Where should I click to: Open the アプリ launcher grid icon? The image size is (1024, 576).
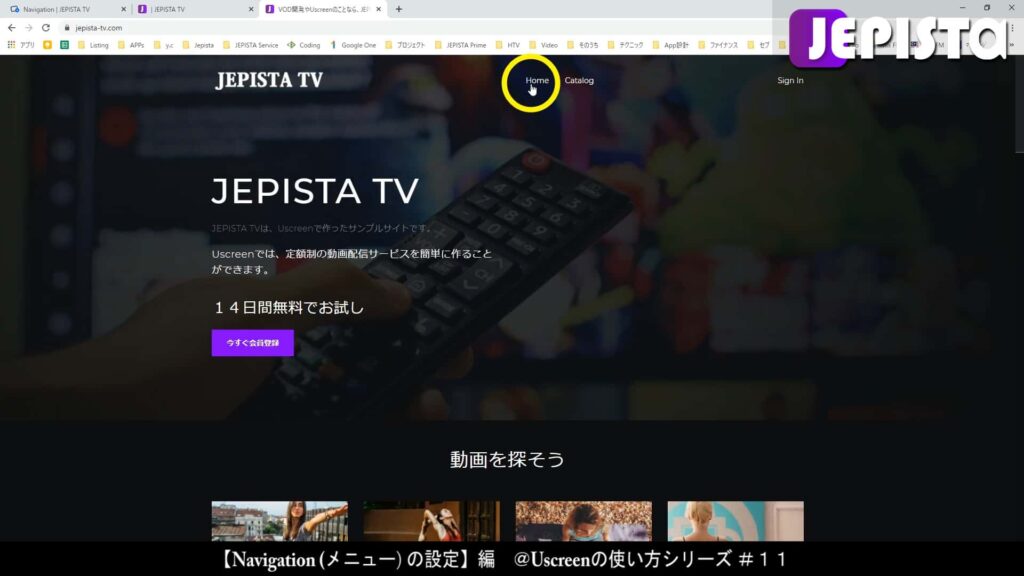[10, 45]
